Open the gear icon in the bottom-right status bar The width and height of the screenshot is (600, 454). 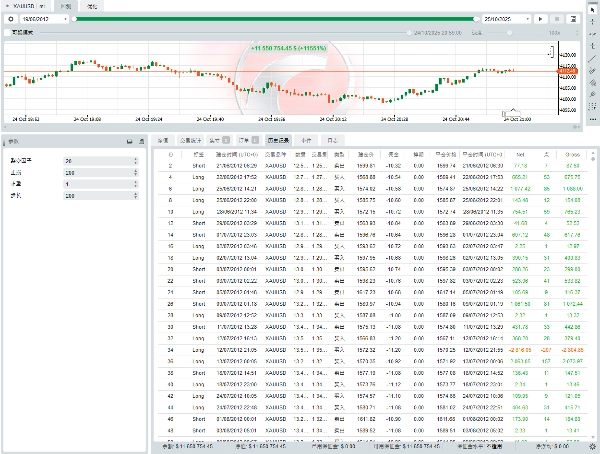click(x=592, y=447)
